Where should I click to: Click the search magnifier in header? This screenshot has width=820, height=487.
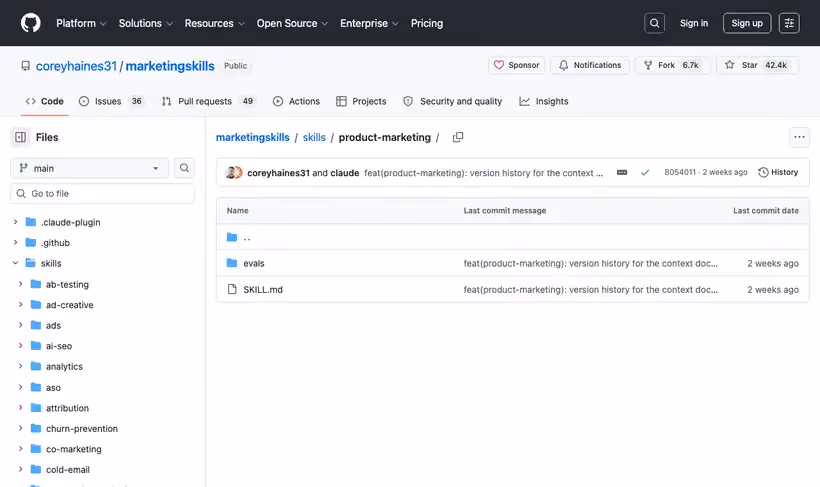coord(654,23)
